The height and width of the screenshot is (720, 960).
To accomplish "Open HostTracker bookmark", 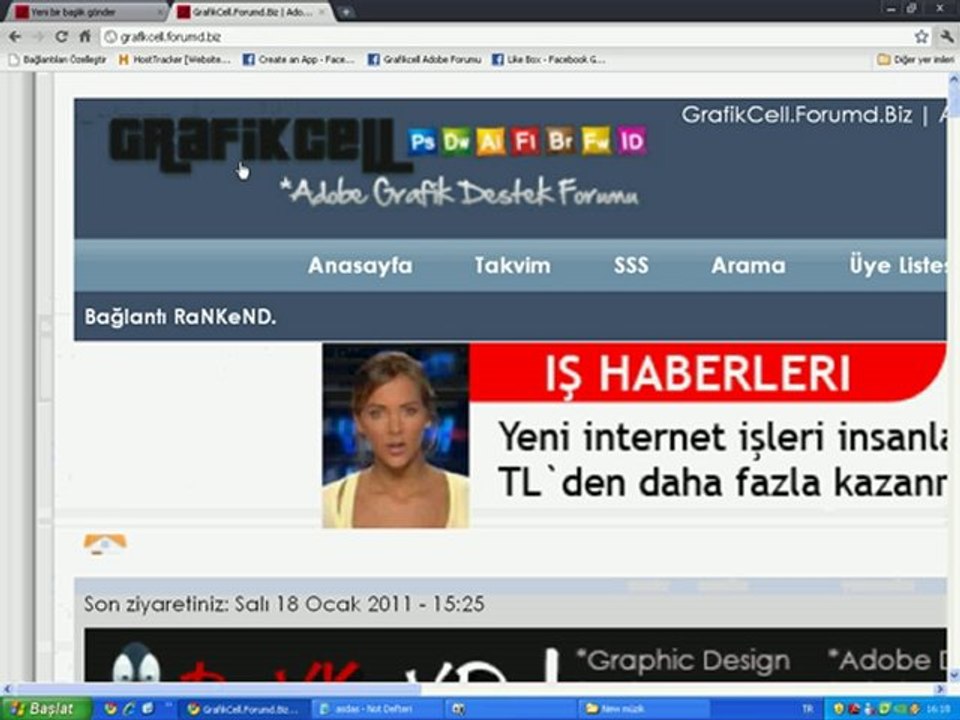I will 174,59.
